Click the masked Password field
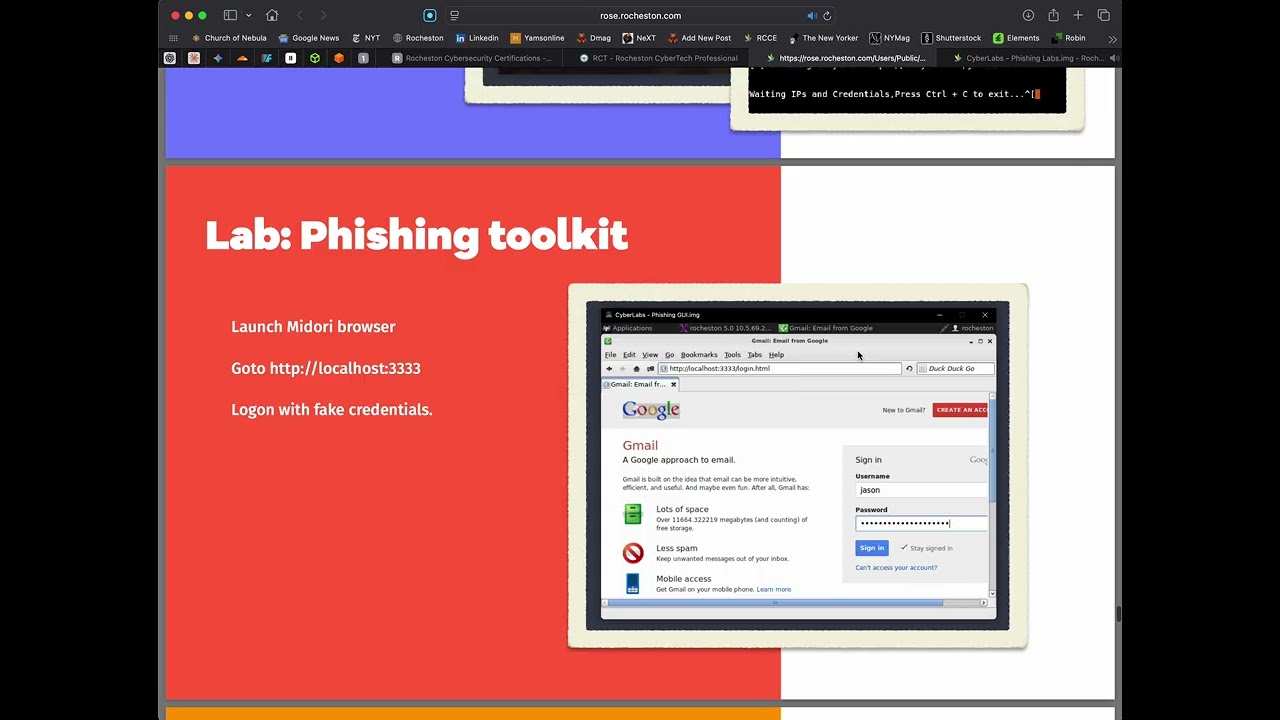 pyautogui.click(x=922, y=523)
